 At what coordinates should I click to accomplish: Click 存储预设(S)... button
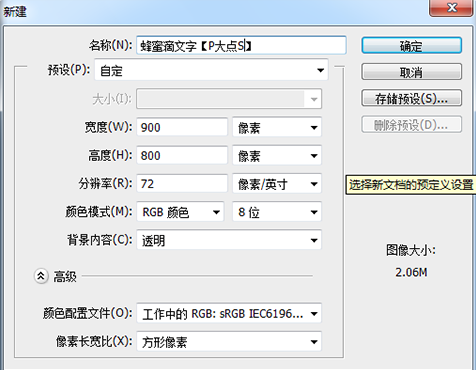point(411,98)
